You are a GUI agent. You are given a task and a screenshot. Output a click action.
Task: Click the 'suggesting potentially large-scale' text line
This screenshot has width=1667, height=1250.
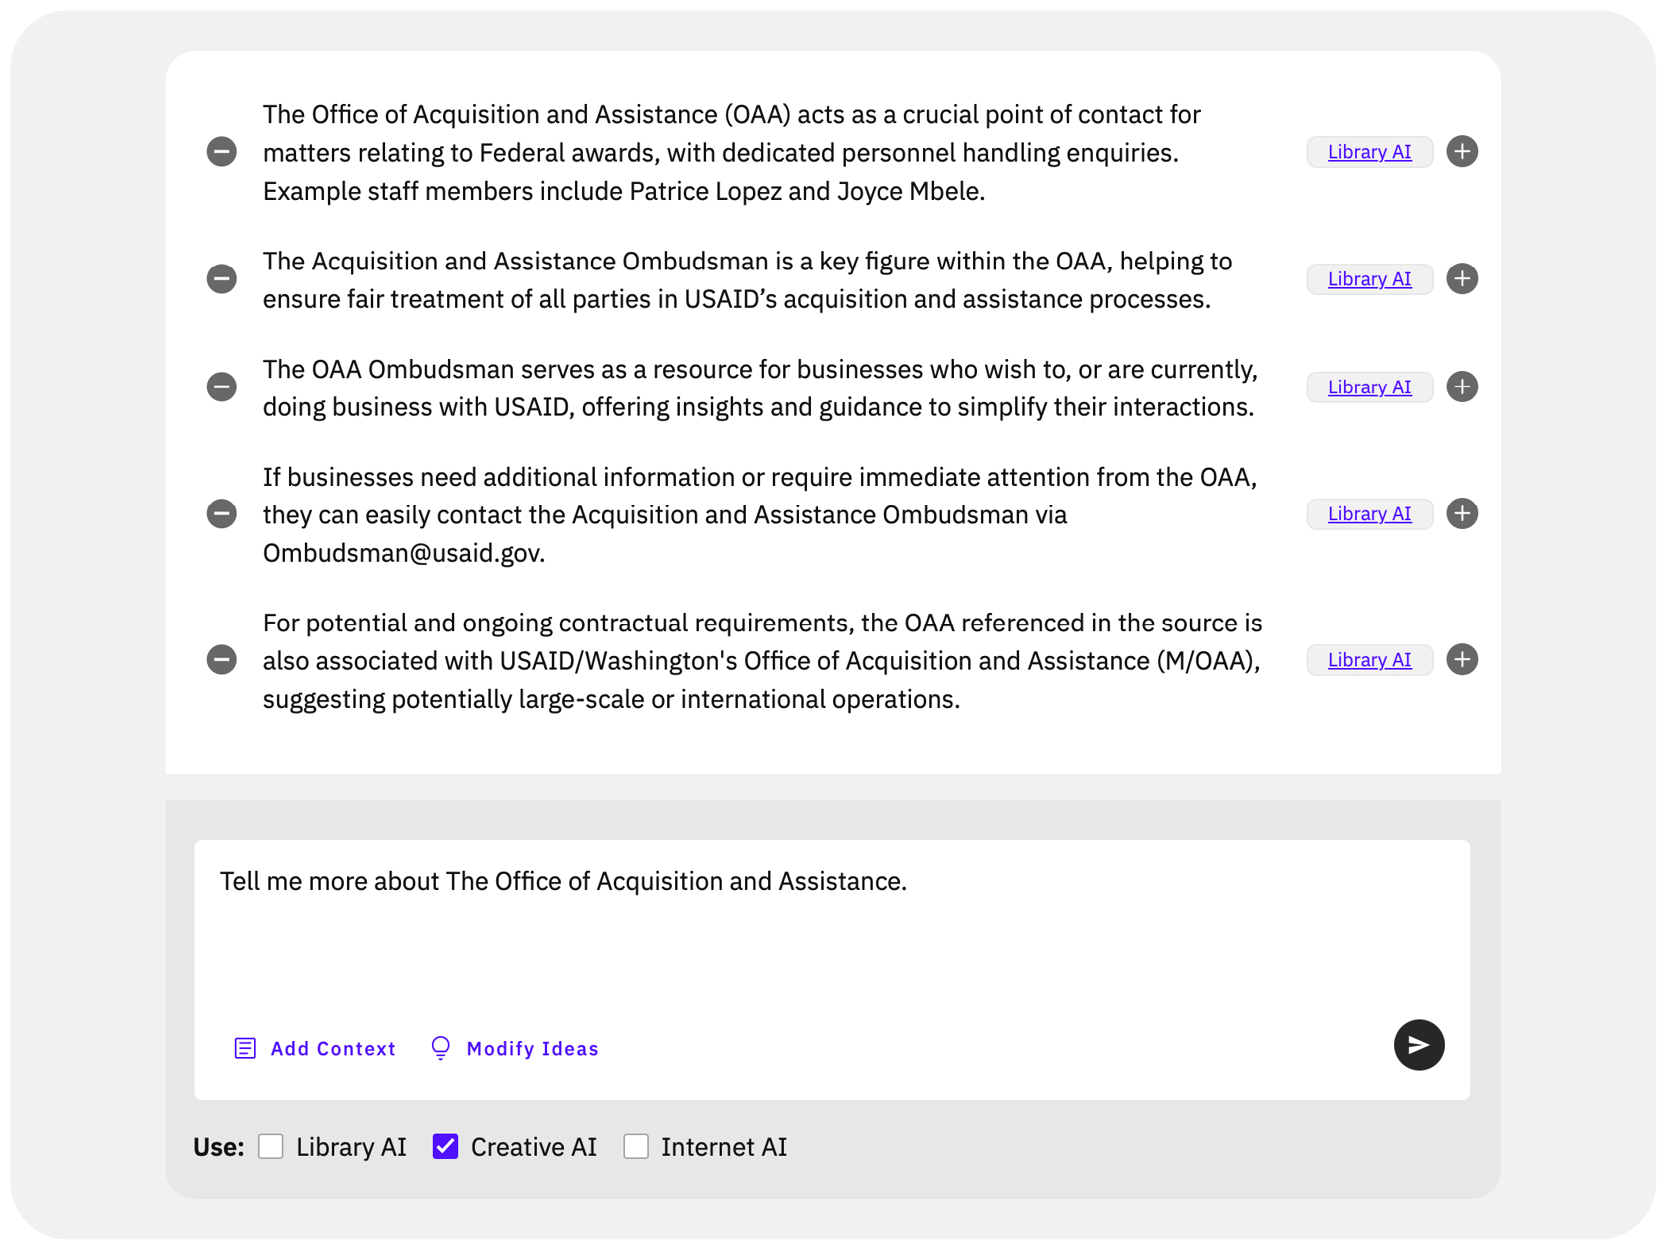(x=611, y=699)
